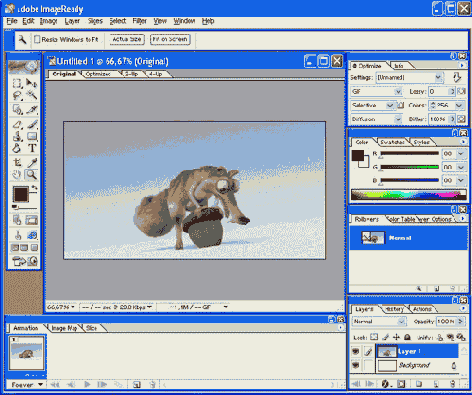Select the Zoom tool in the toolbox
This screenshot has height=395, width=472.
pos(32,174)
